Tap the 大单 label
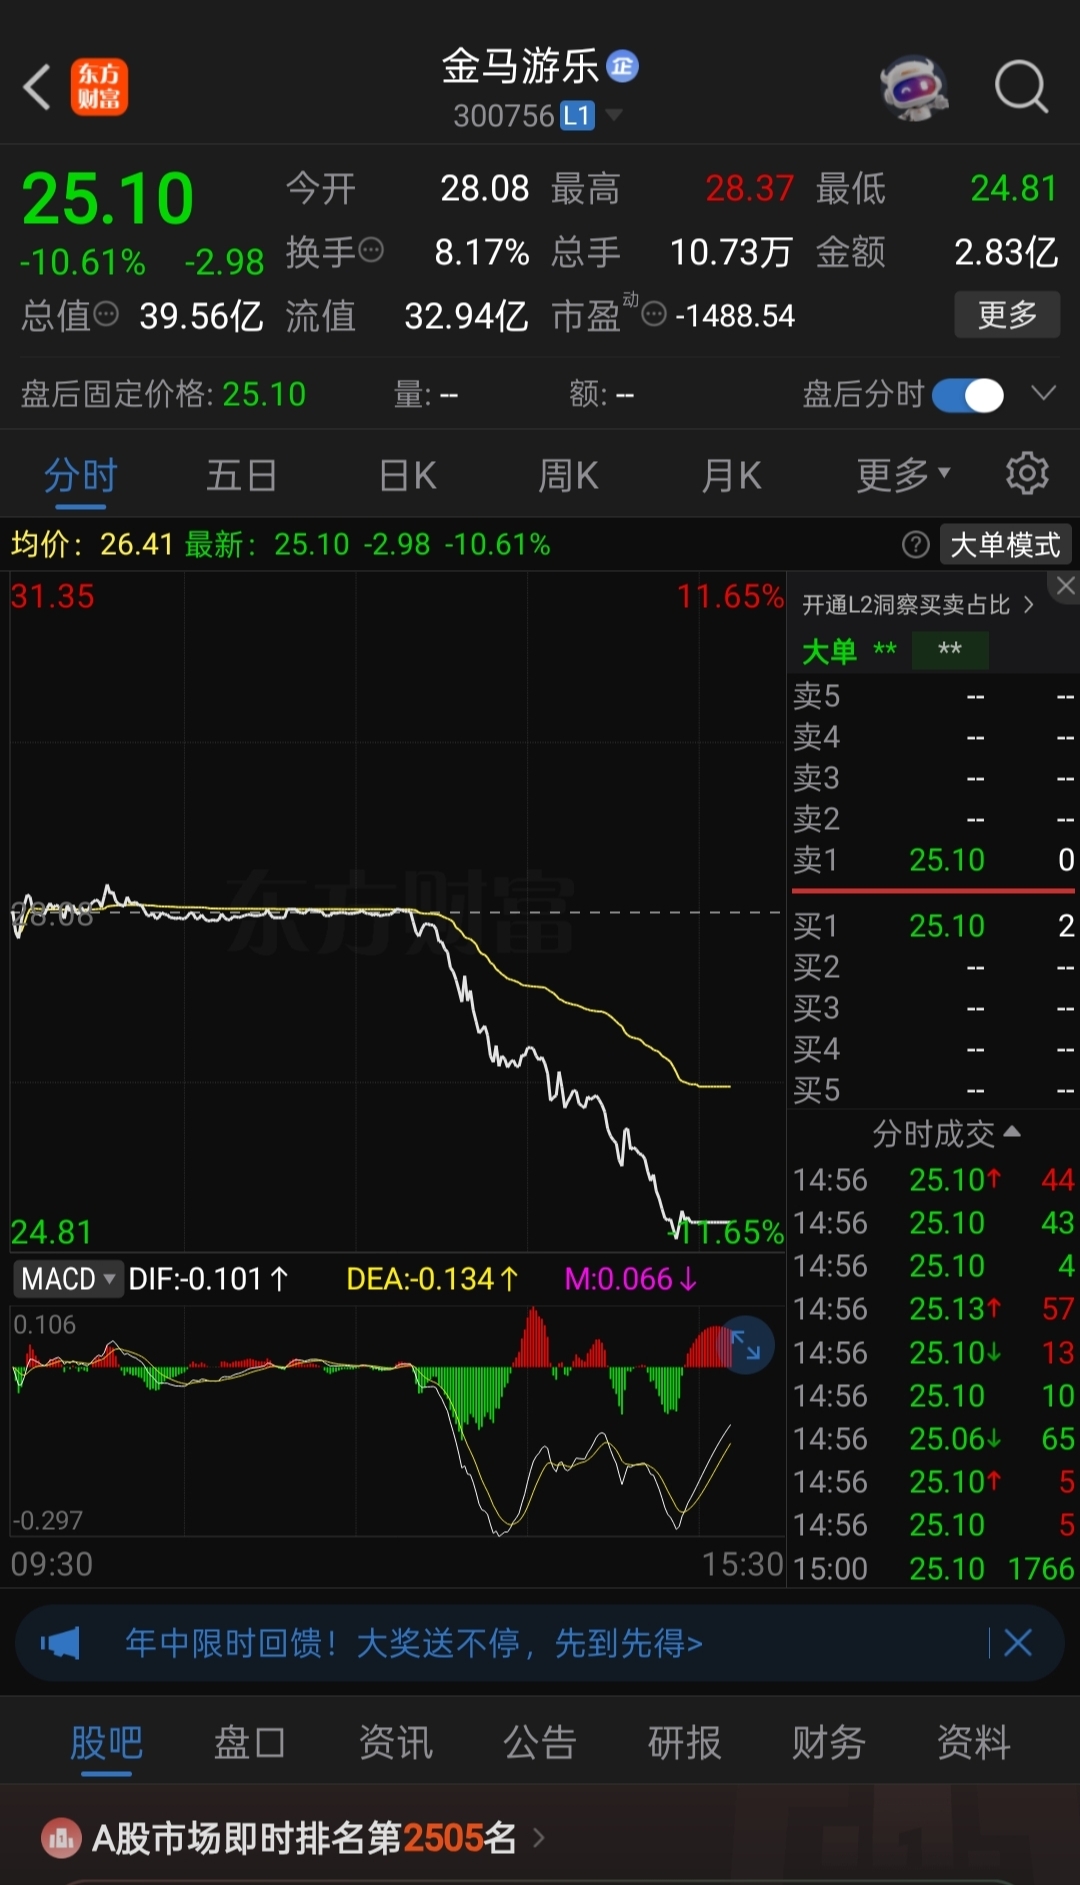Screen dimensions: 1080x1885 pyautogui.click(x=829, y=651)
